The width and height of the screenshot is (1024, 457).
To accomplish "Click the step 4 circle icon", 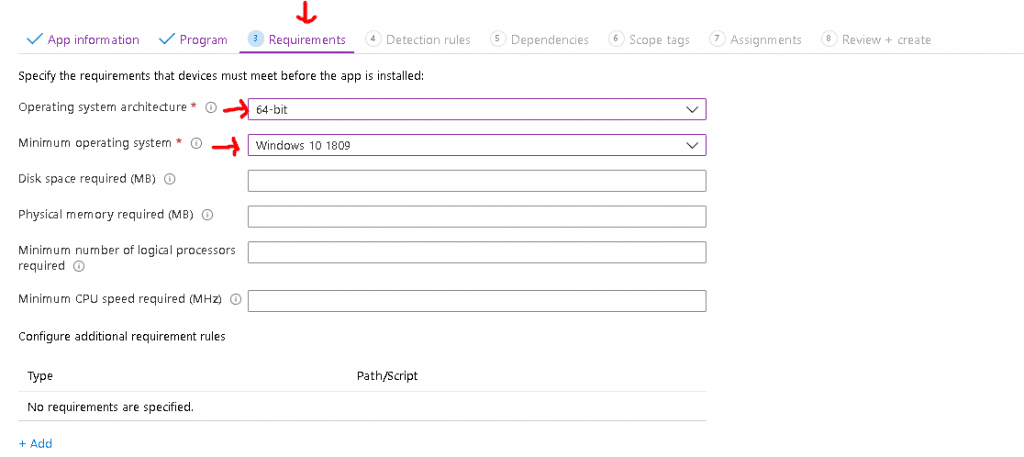I will [x=373, y=39].
